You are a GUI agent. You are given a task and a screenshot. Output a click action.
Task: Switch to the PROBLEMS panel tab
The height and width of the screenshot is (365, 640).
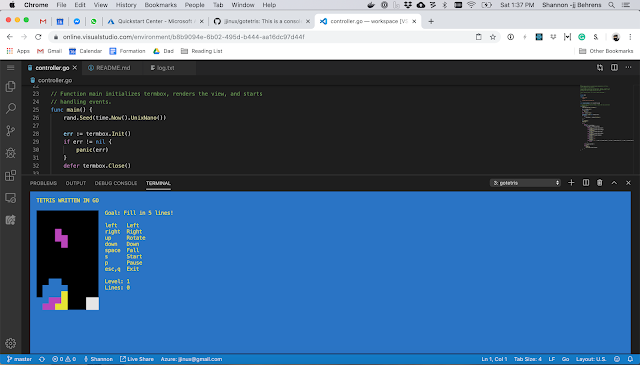[43, 183]
